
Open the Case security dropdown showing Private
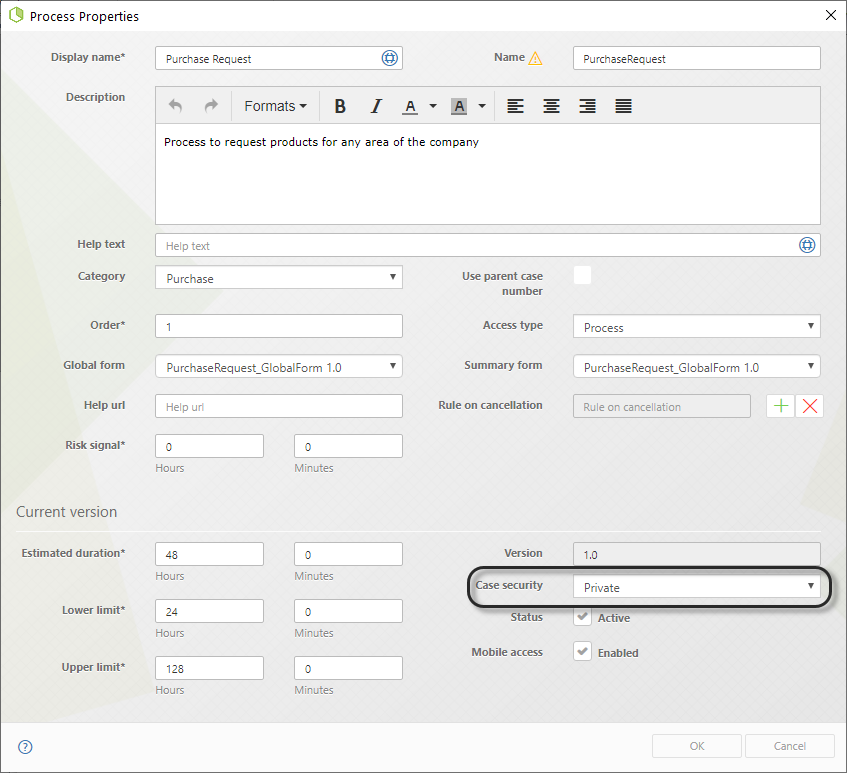[x=696, y=586]
